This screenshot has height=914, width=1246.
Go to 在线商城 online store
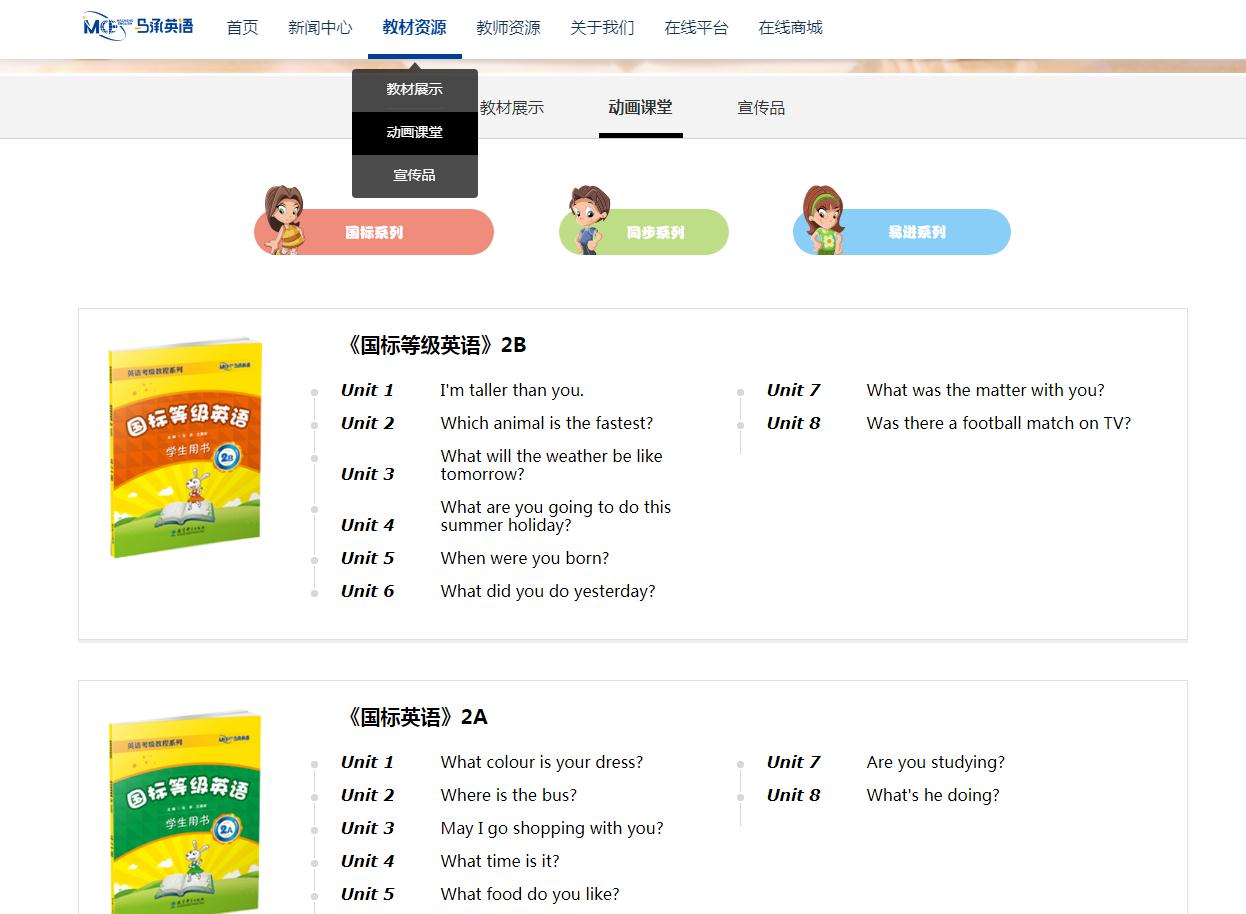coord(790,28)
